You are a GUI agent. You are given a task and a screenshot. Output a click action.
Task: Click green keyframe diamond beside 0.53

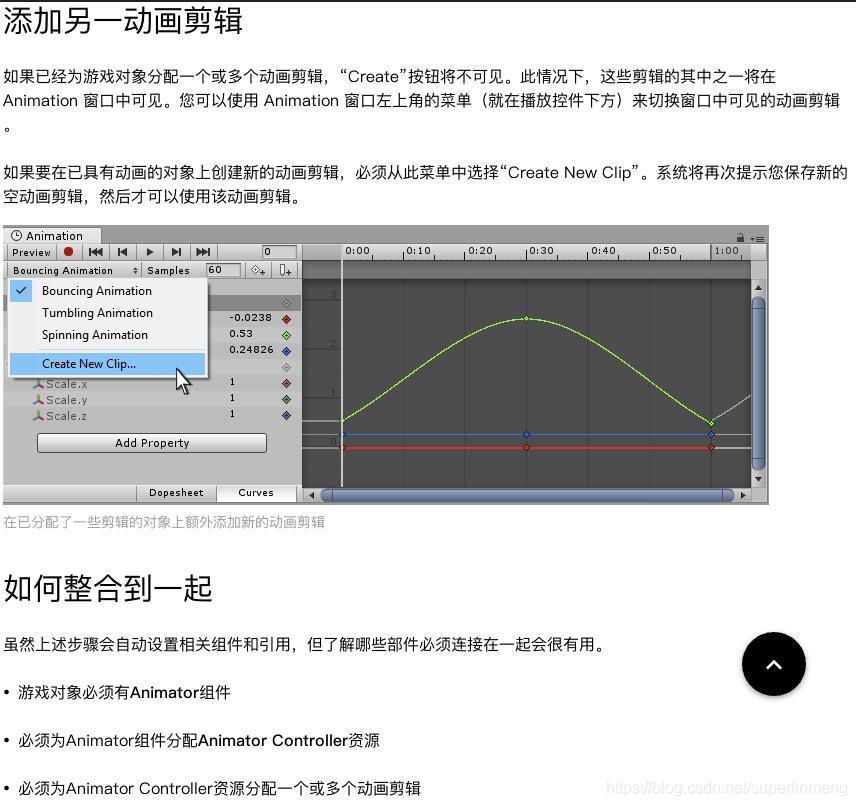[286, 335]
